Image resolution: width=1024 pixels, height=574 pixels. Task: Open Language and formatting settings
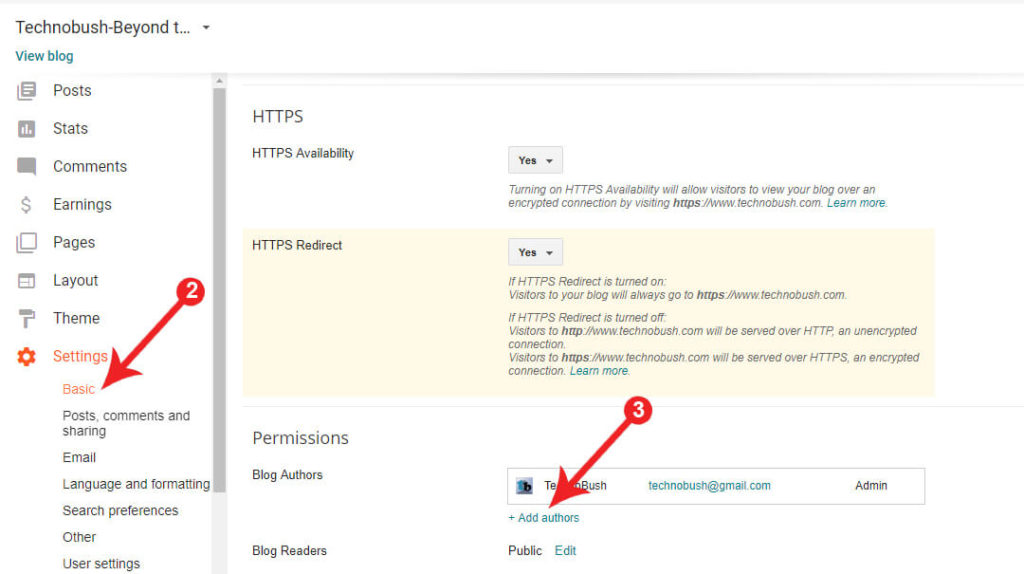pyautogui.click(x=136, y=484)
